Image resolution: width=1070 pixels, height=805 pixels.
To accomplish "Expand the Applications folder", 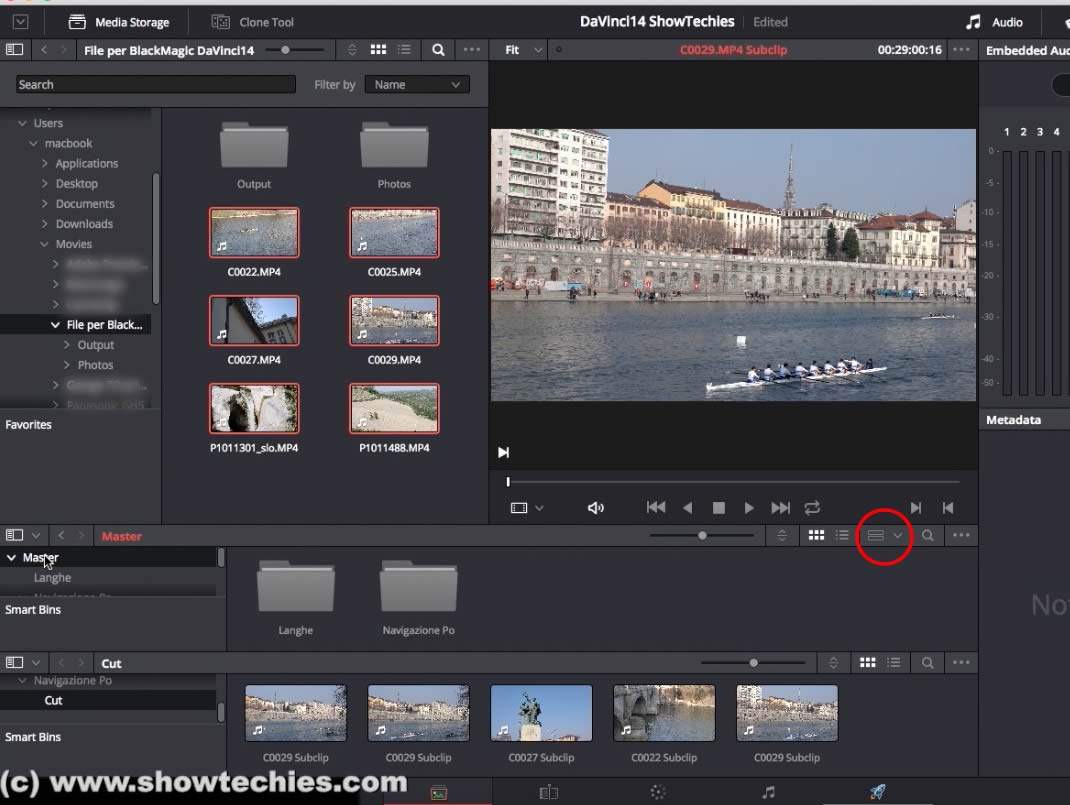I will 44,164.
